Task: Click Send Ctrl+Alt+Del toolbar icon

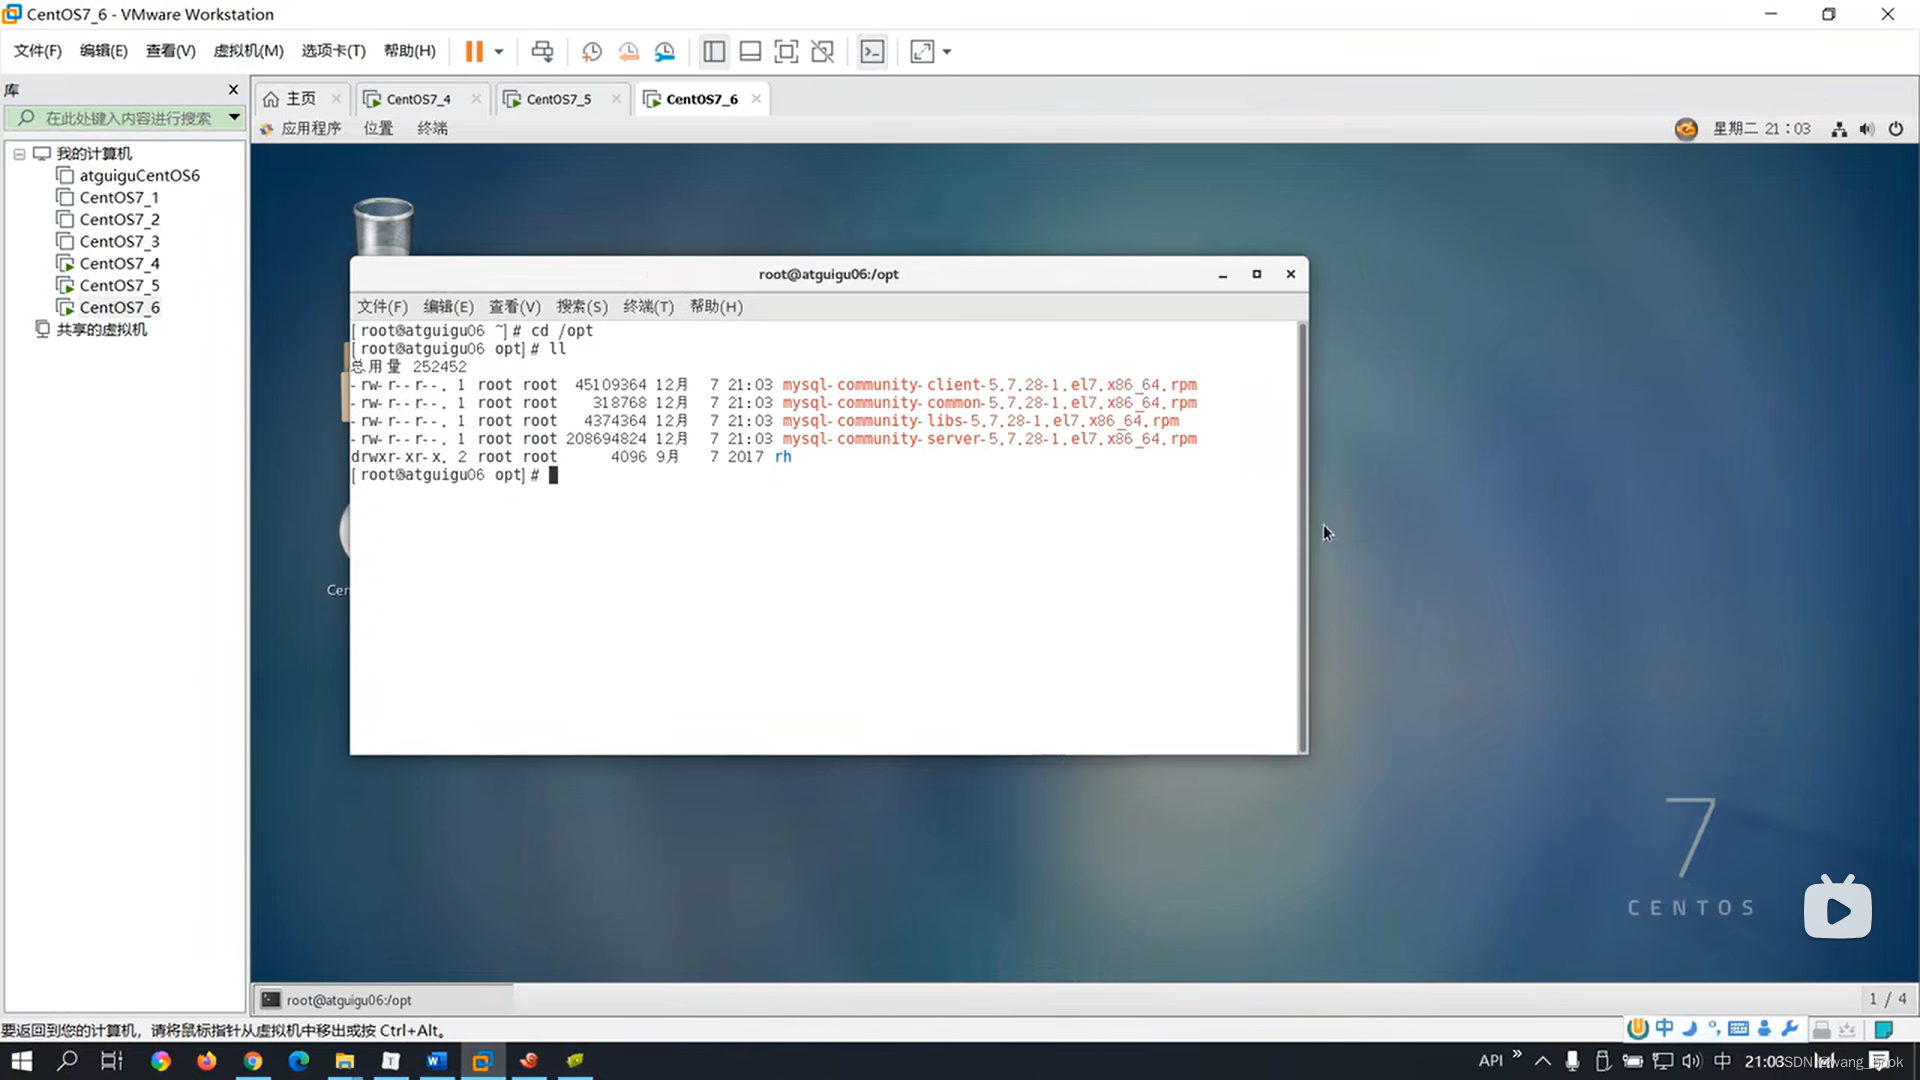Action: coord(542,51)
